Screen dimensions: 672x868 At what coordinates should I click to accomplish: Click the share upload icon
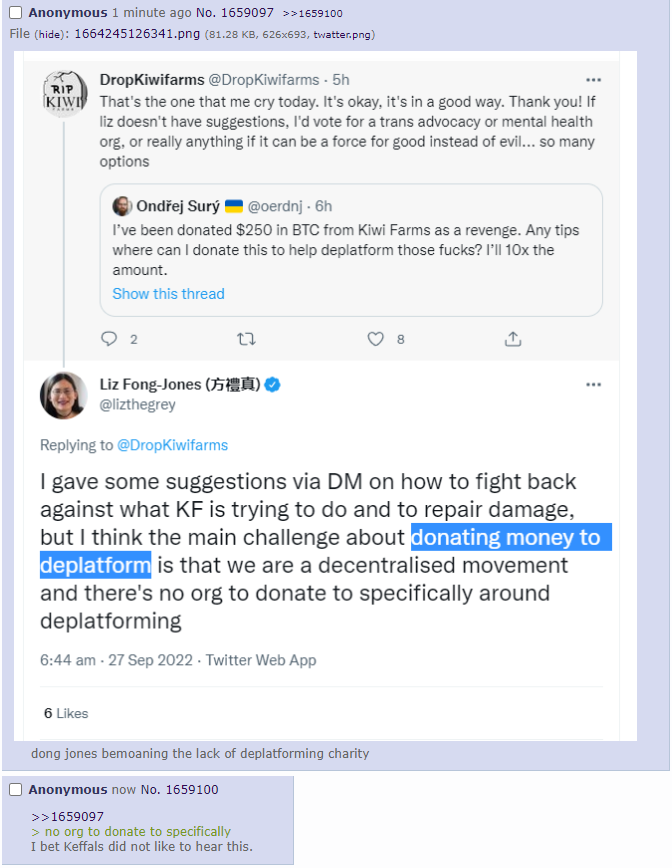click(513, 339)
